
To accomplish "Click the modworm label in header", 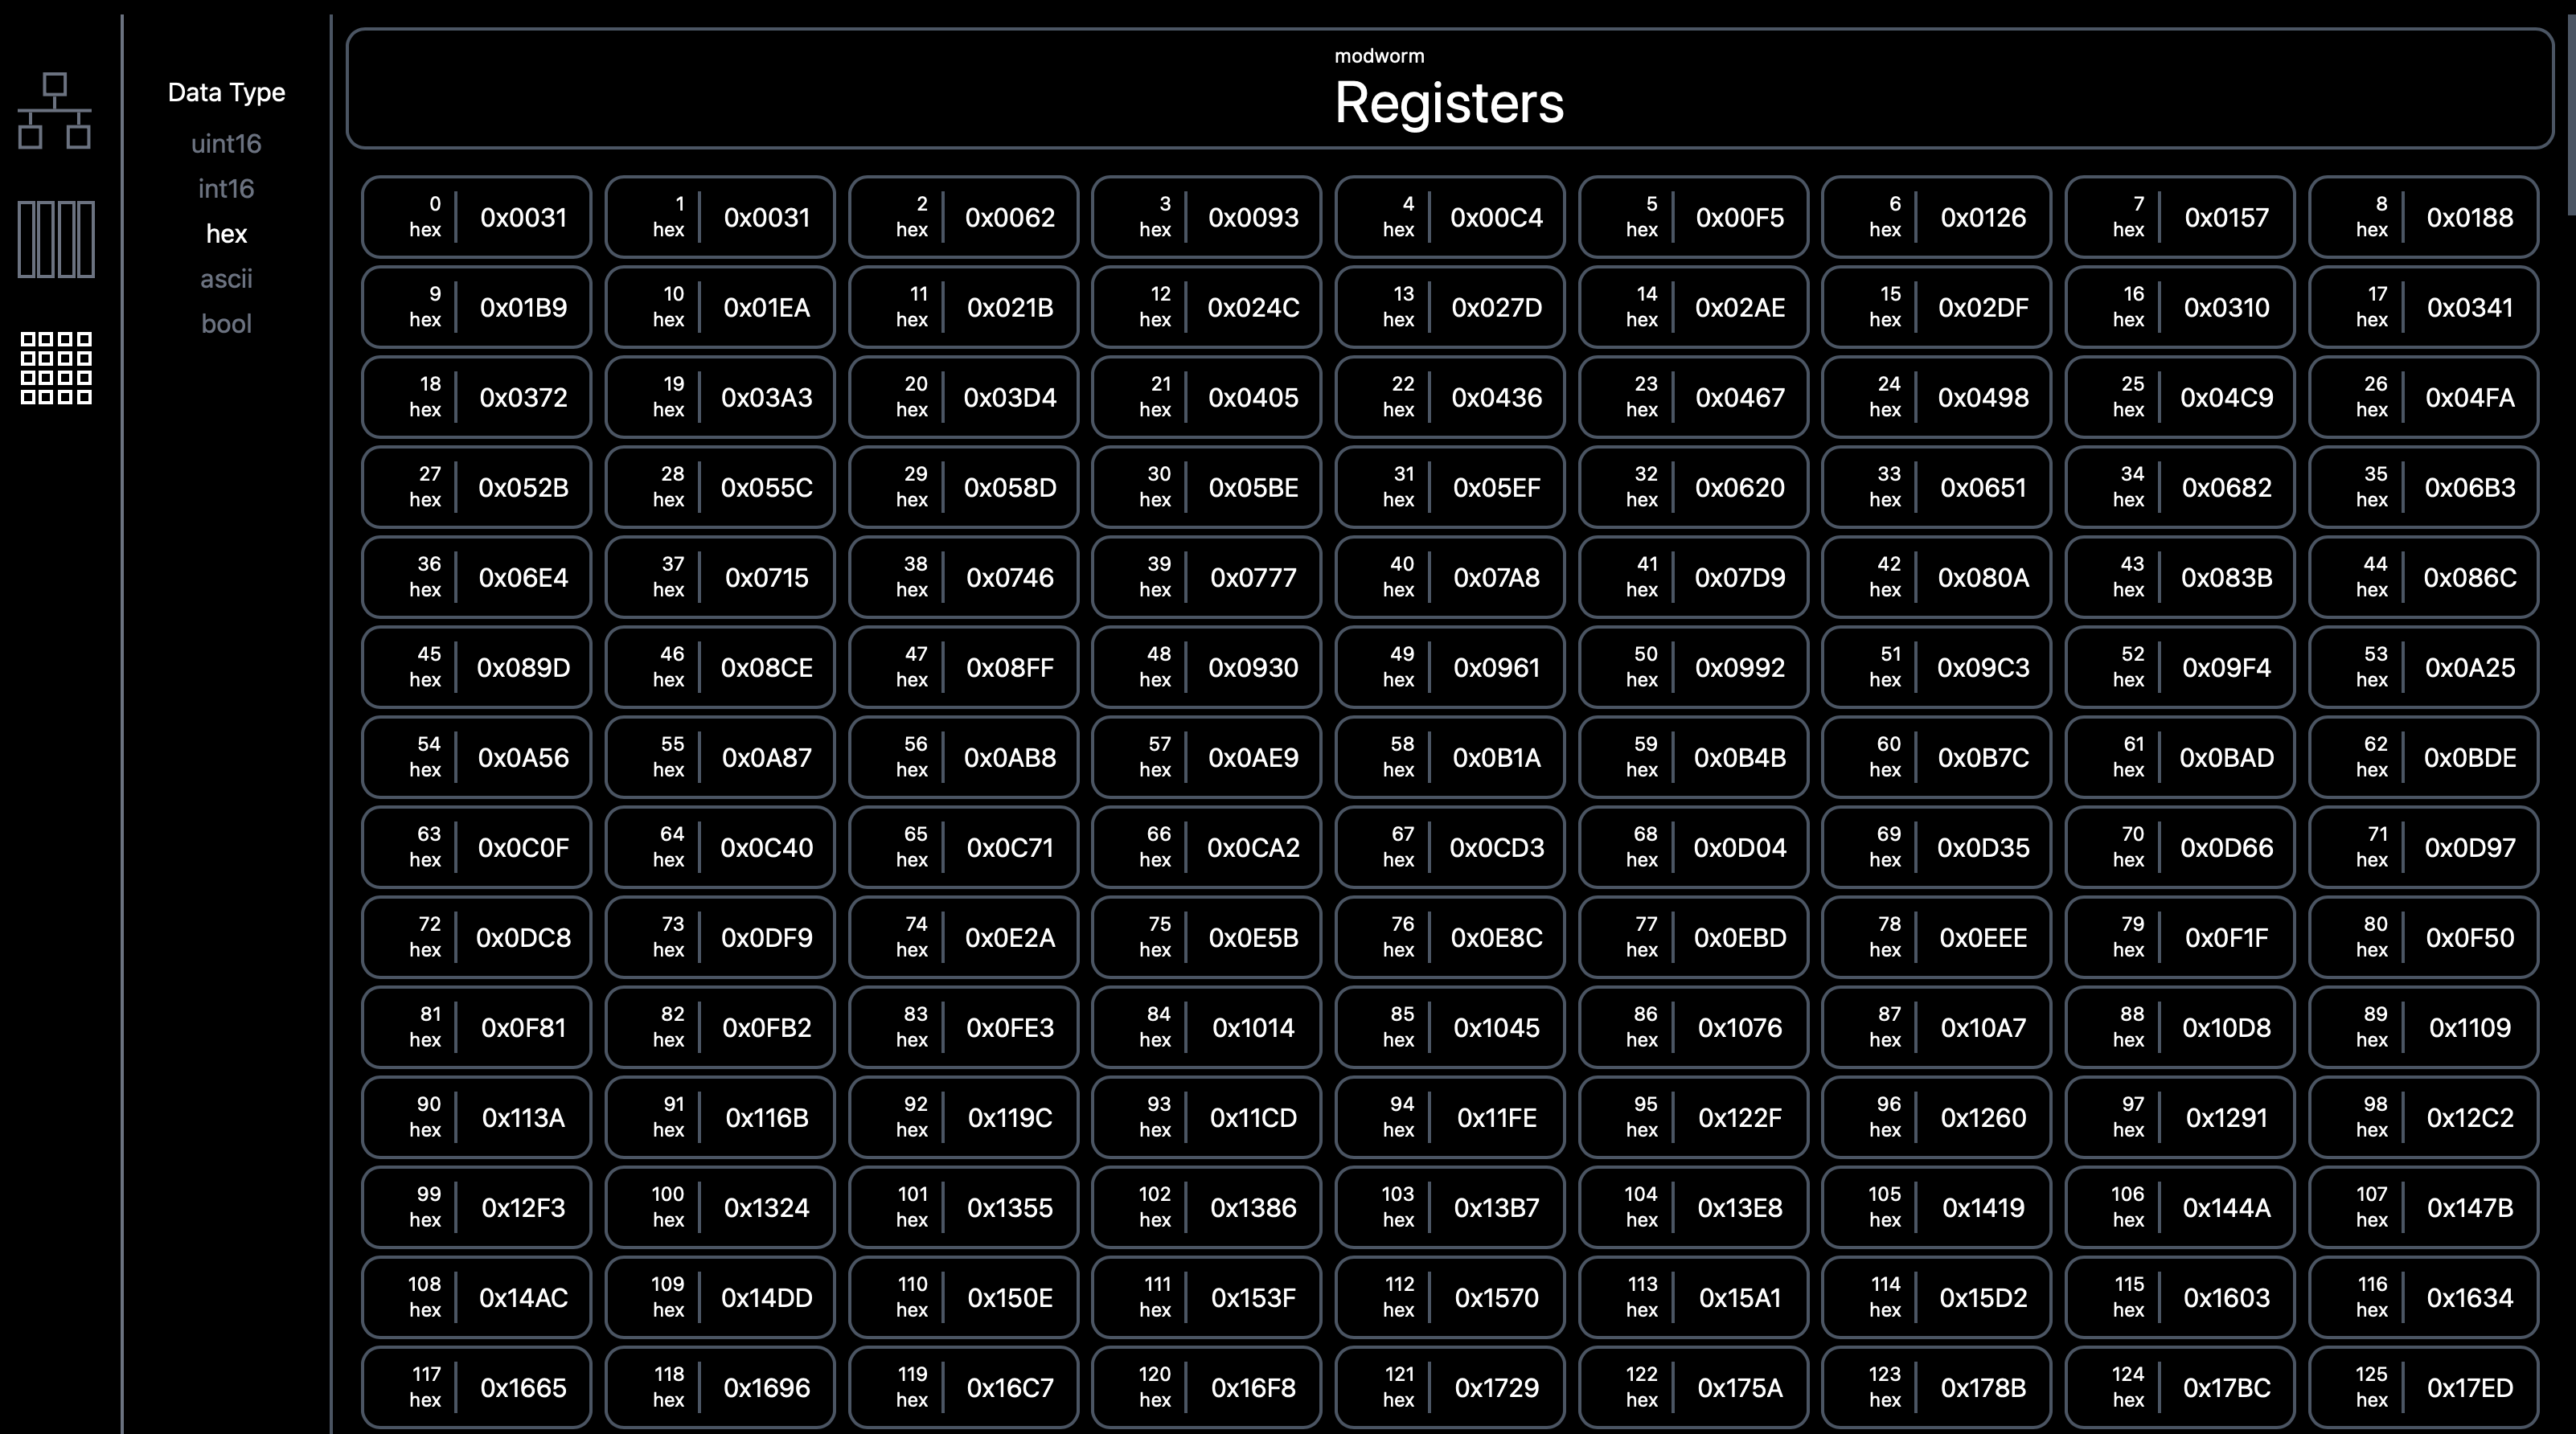I will (x=1379, y=57).
